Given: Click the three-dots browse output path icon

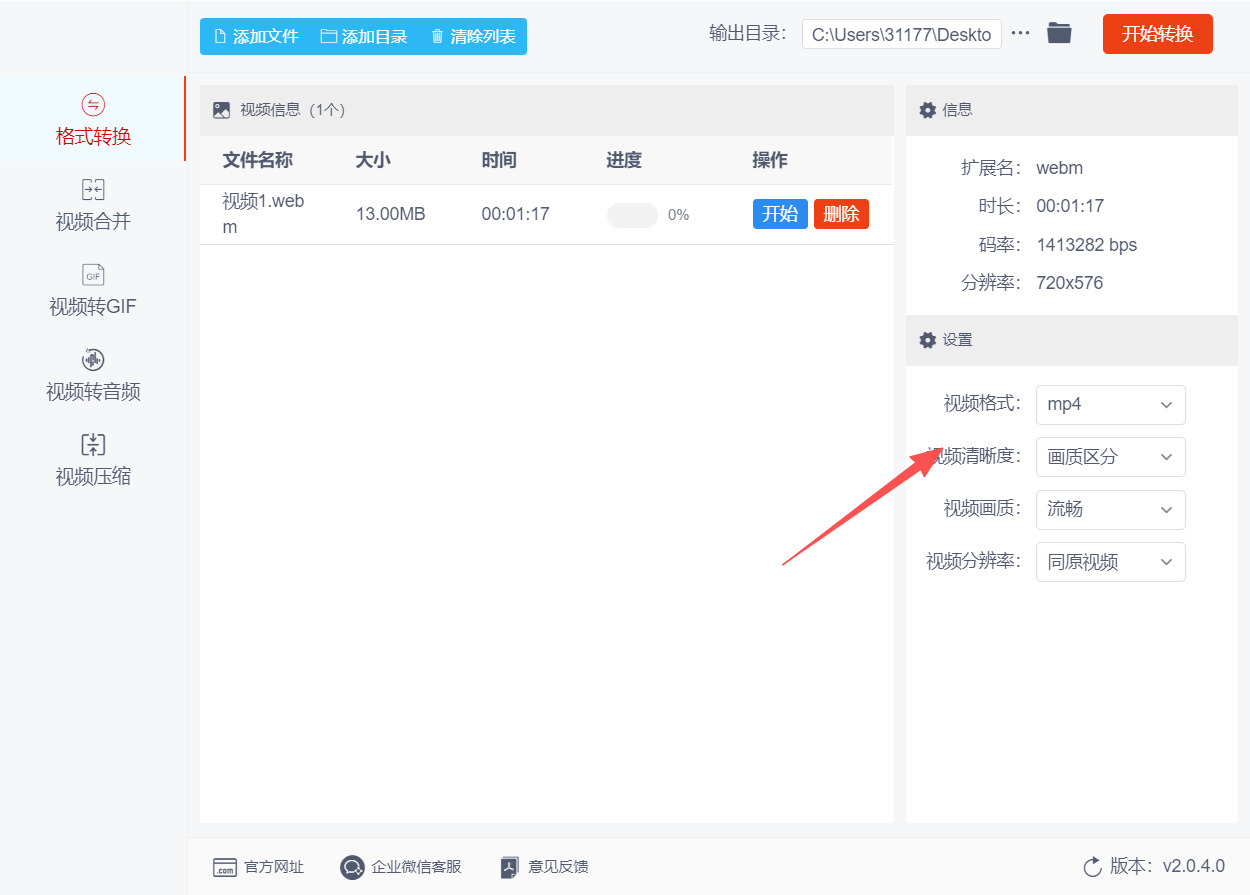Looking at the screenshot, I should (x=1020, y=33).
